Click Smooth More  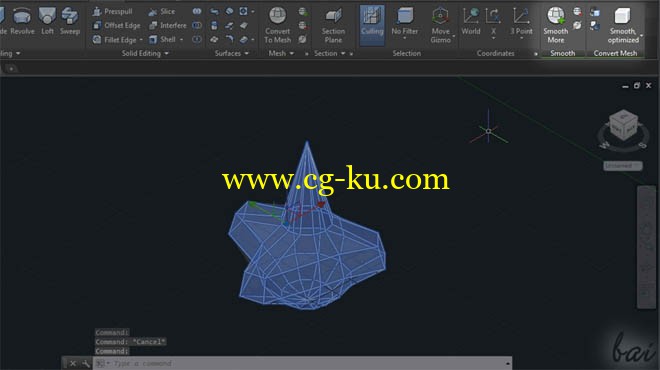[x=556, y=25]
